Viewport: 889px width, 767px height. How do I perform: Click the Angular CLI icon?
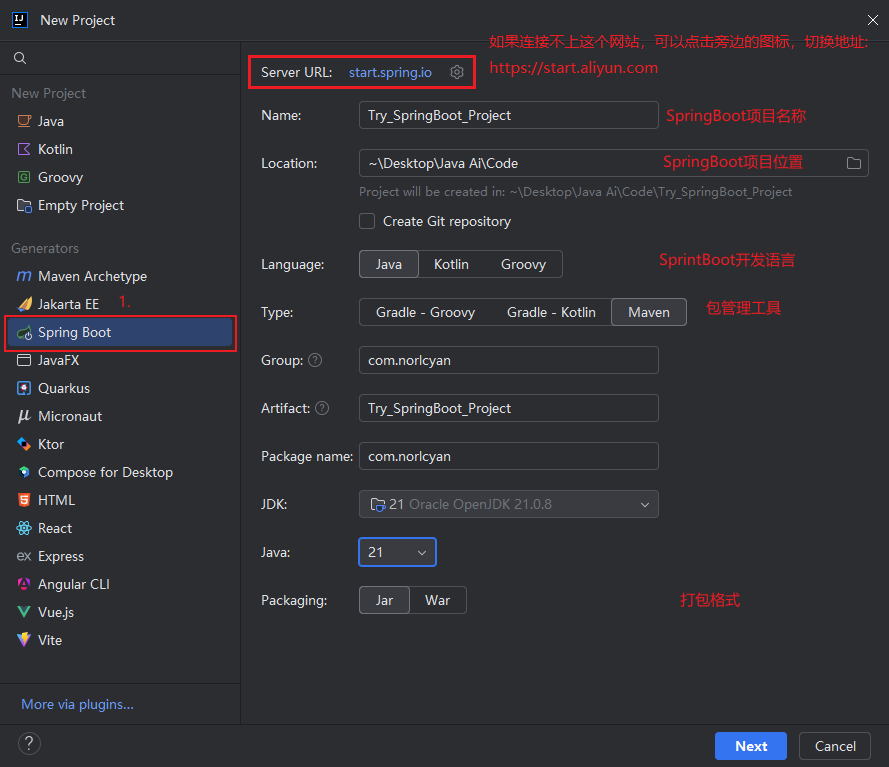(x=24, y=584)
